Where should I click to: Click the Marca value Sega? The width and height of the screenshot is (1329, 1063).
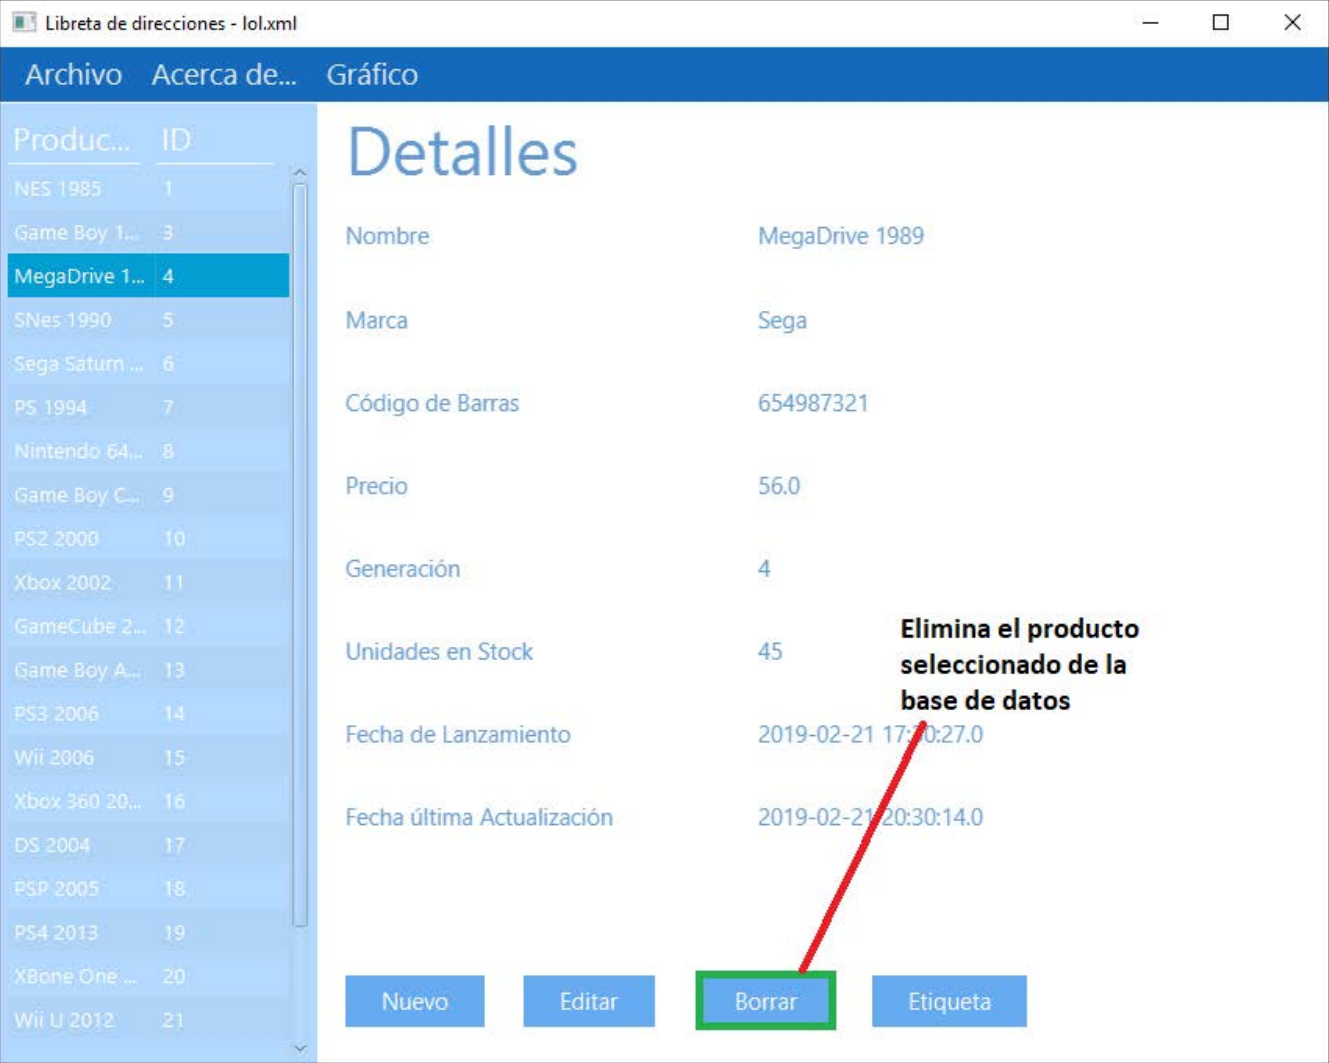point(782,321)
